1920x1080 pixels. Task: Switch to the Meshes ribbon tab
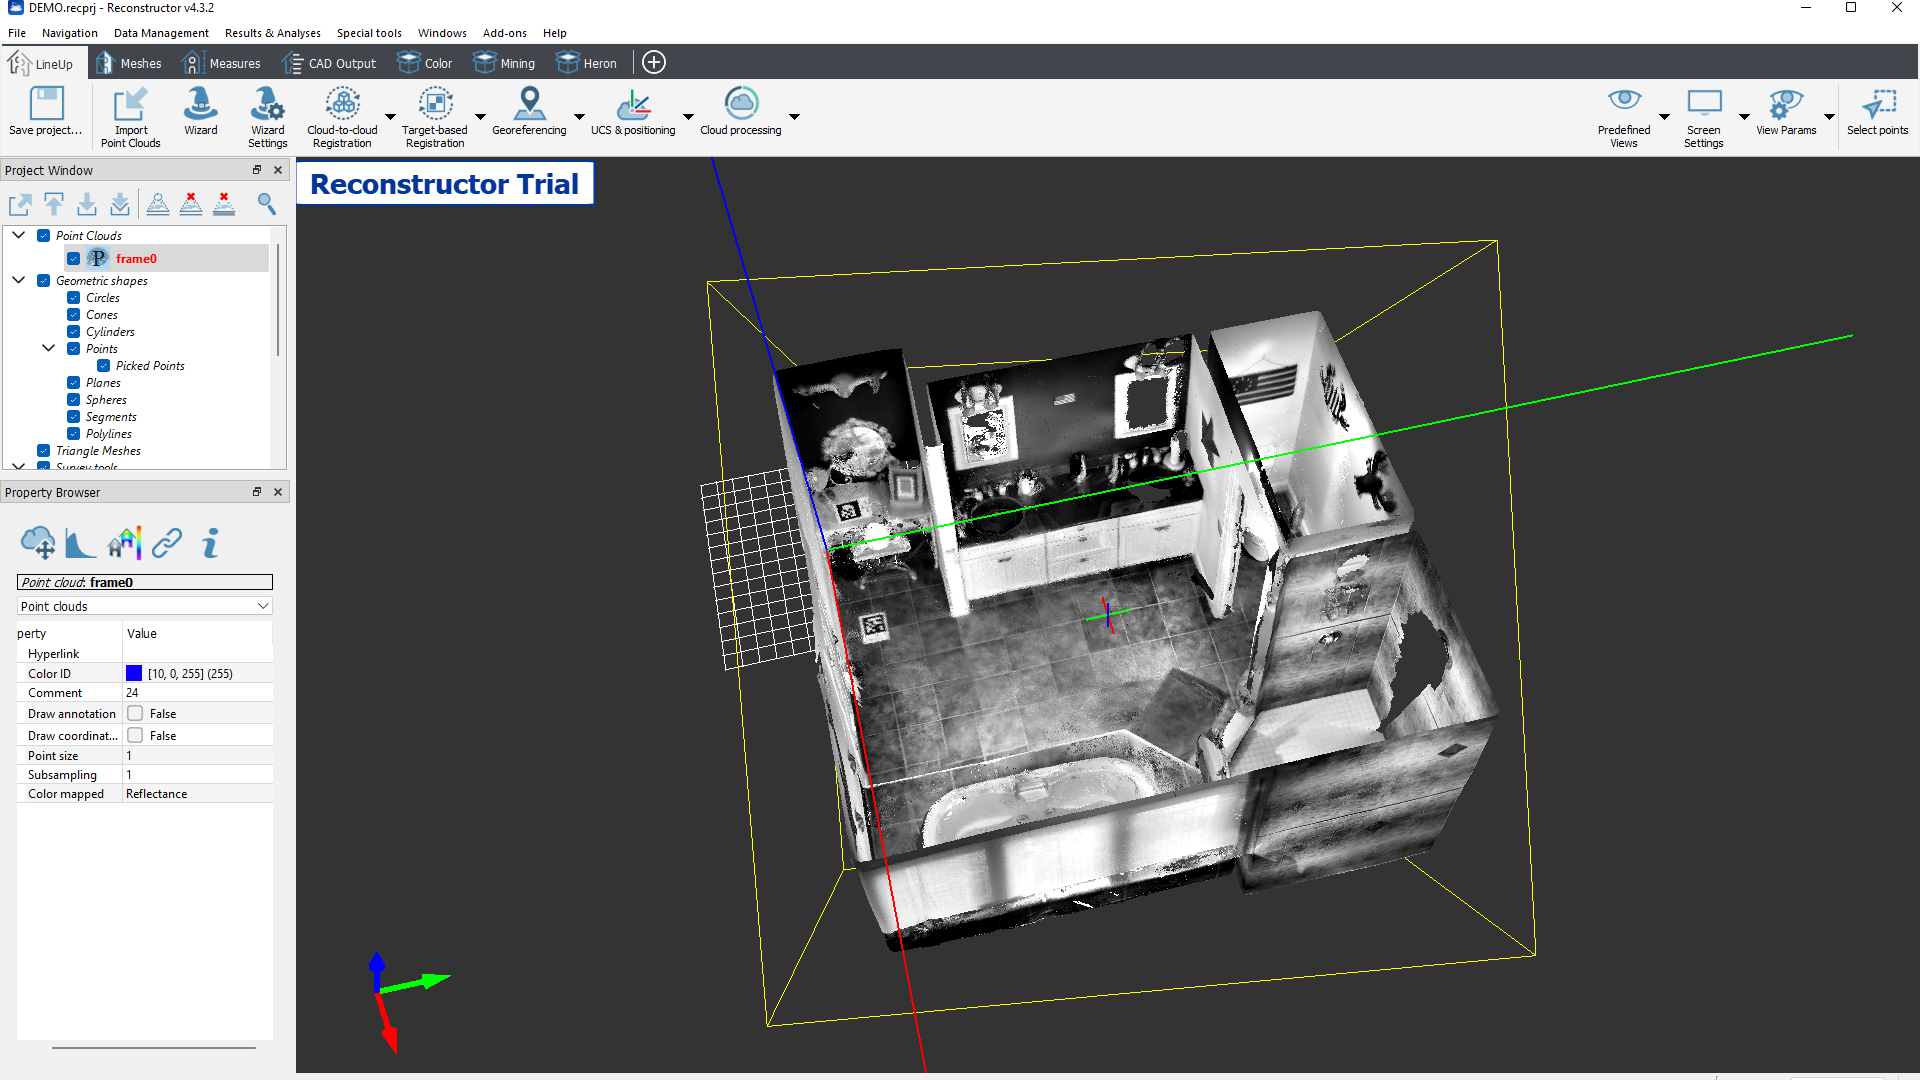point(129,63)
